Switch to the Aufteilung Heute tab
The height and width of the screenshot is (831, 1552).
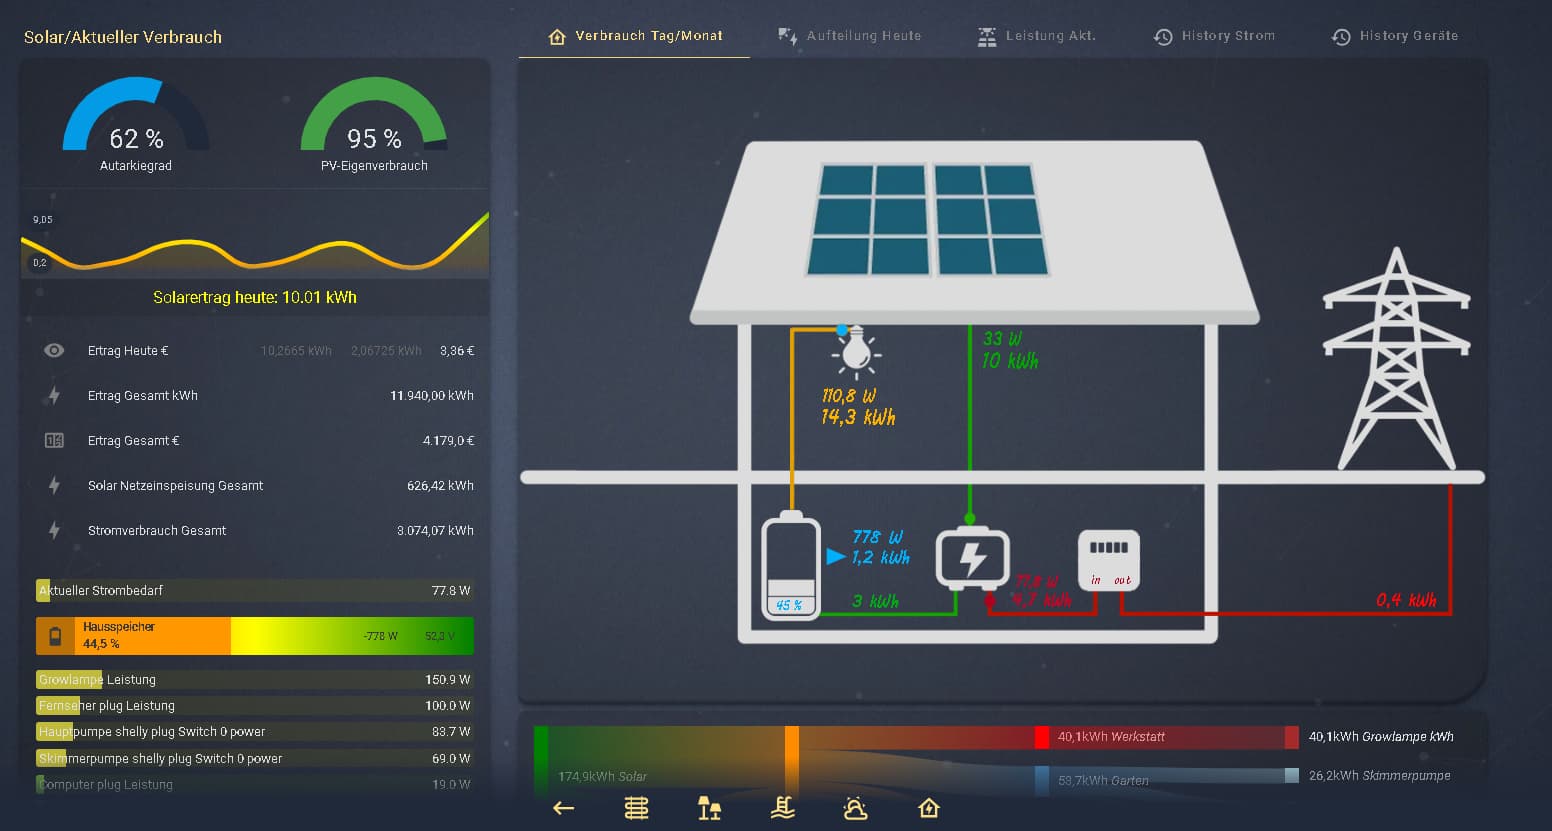click(850, 36)
